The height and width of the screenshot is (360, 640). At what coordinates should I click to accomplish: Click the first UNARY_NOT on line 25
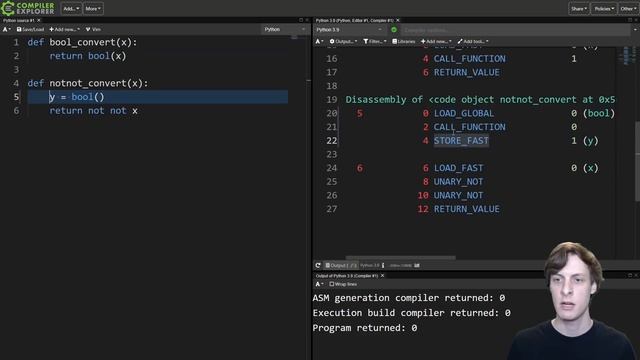pos(458,182)
